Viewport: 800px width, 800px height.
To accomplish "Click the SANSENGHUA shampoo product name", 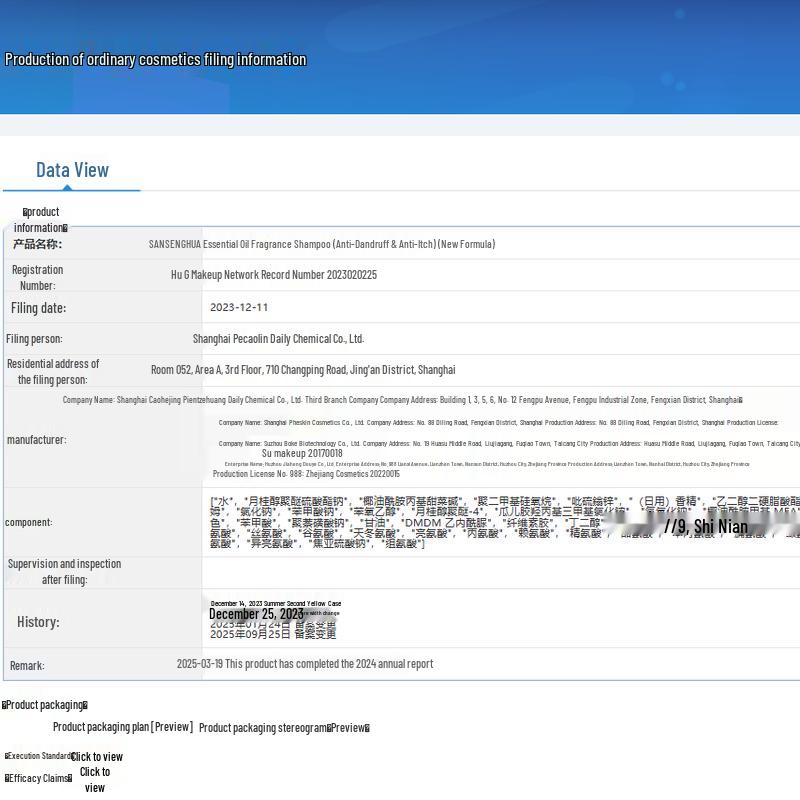I will [321, 244].
